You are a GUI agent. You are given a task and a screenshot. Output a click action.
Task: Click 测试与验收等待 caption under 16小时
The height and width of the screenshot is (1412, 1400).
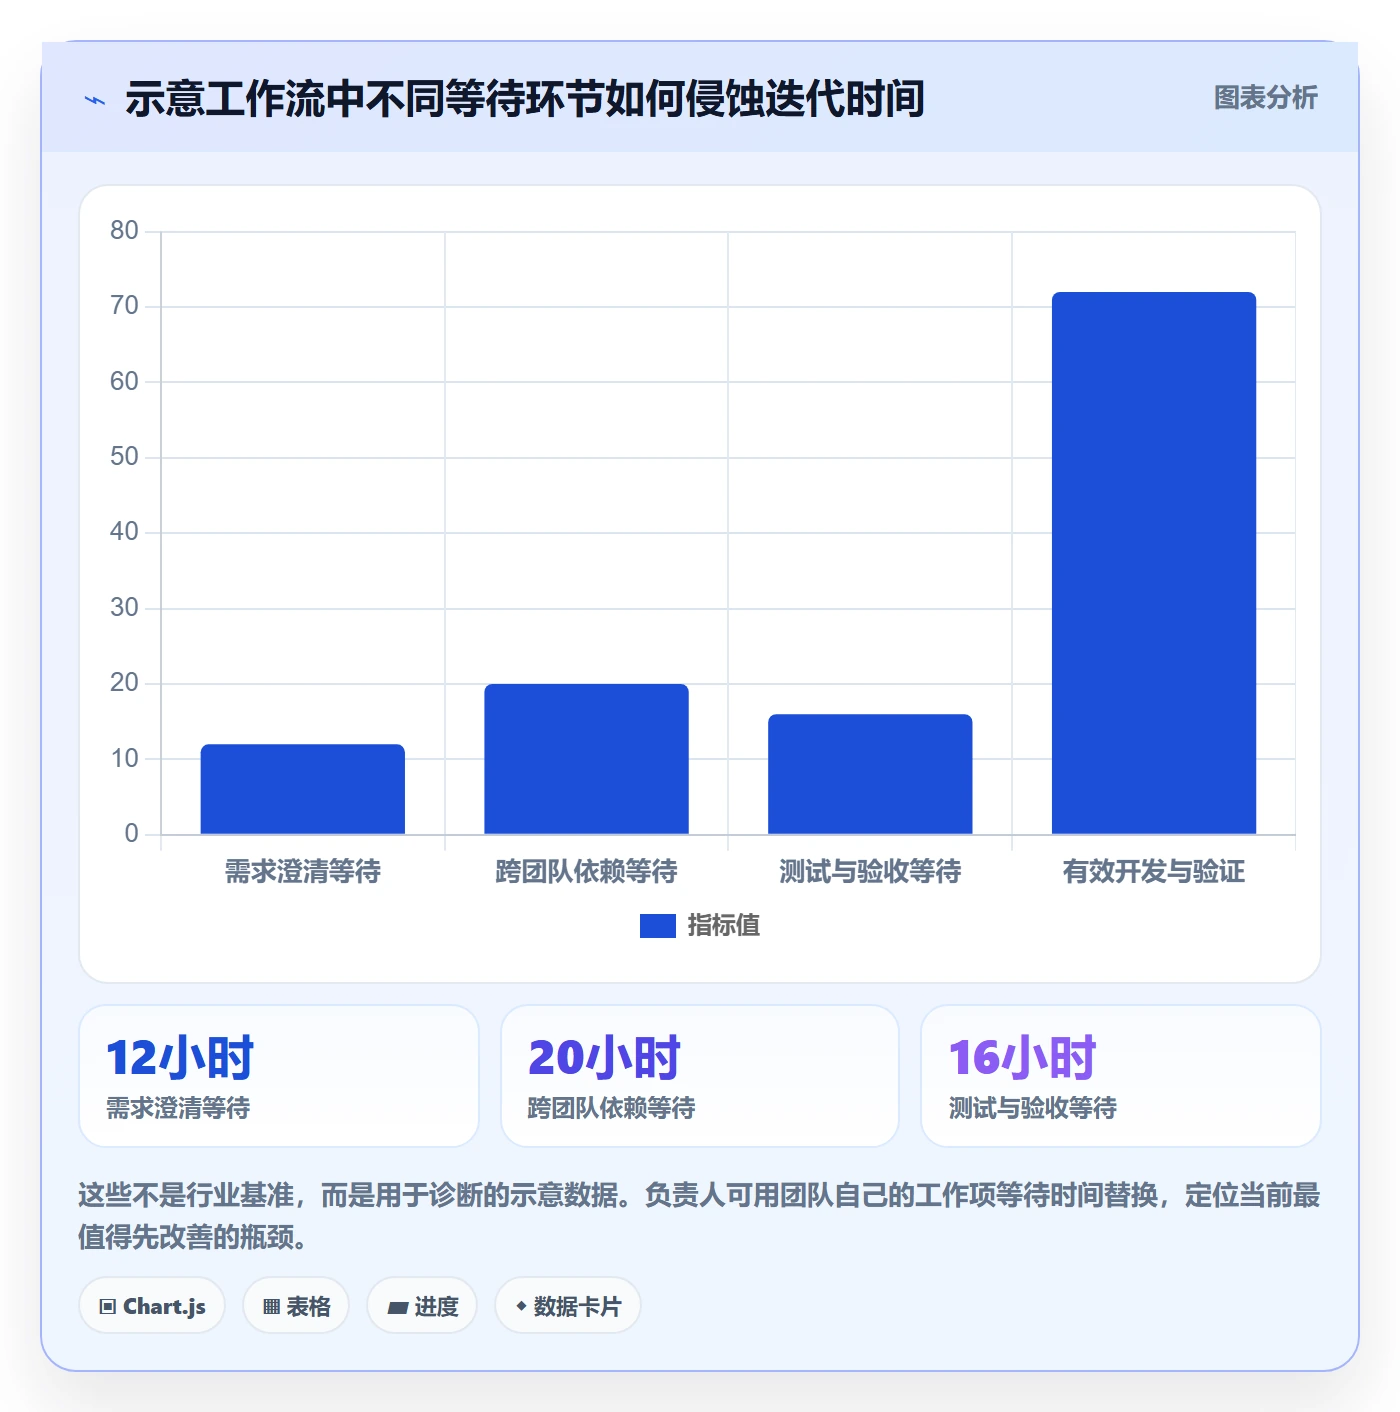1032,1108
